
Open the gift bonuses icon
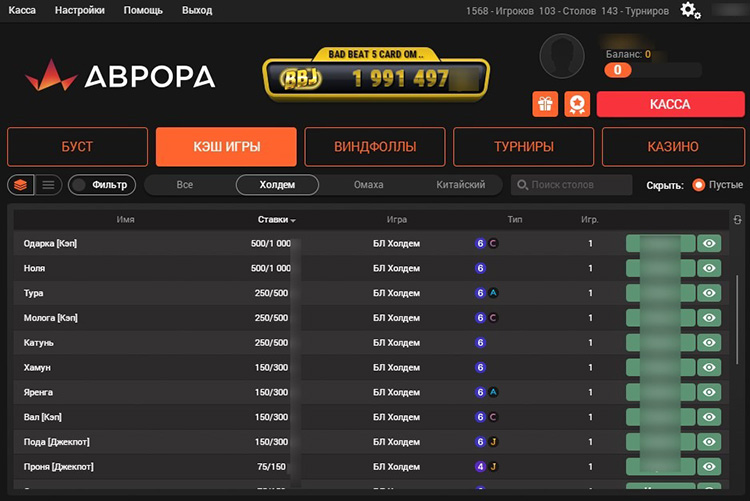[545, 104]
